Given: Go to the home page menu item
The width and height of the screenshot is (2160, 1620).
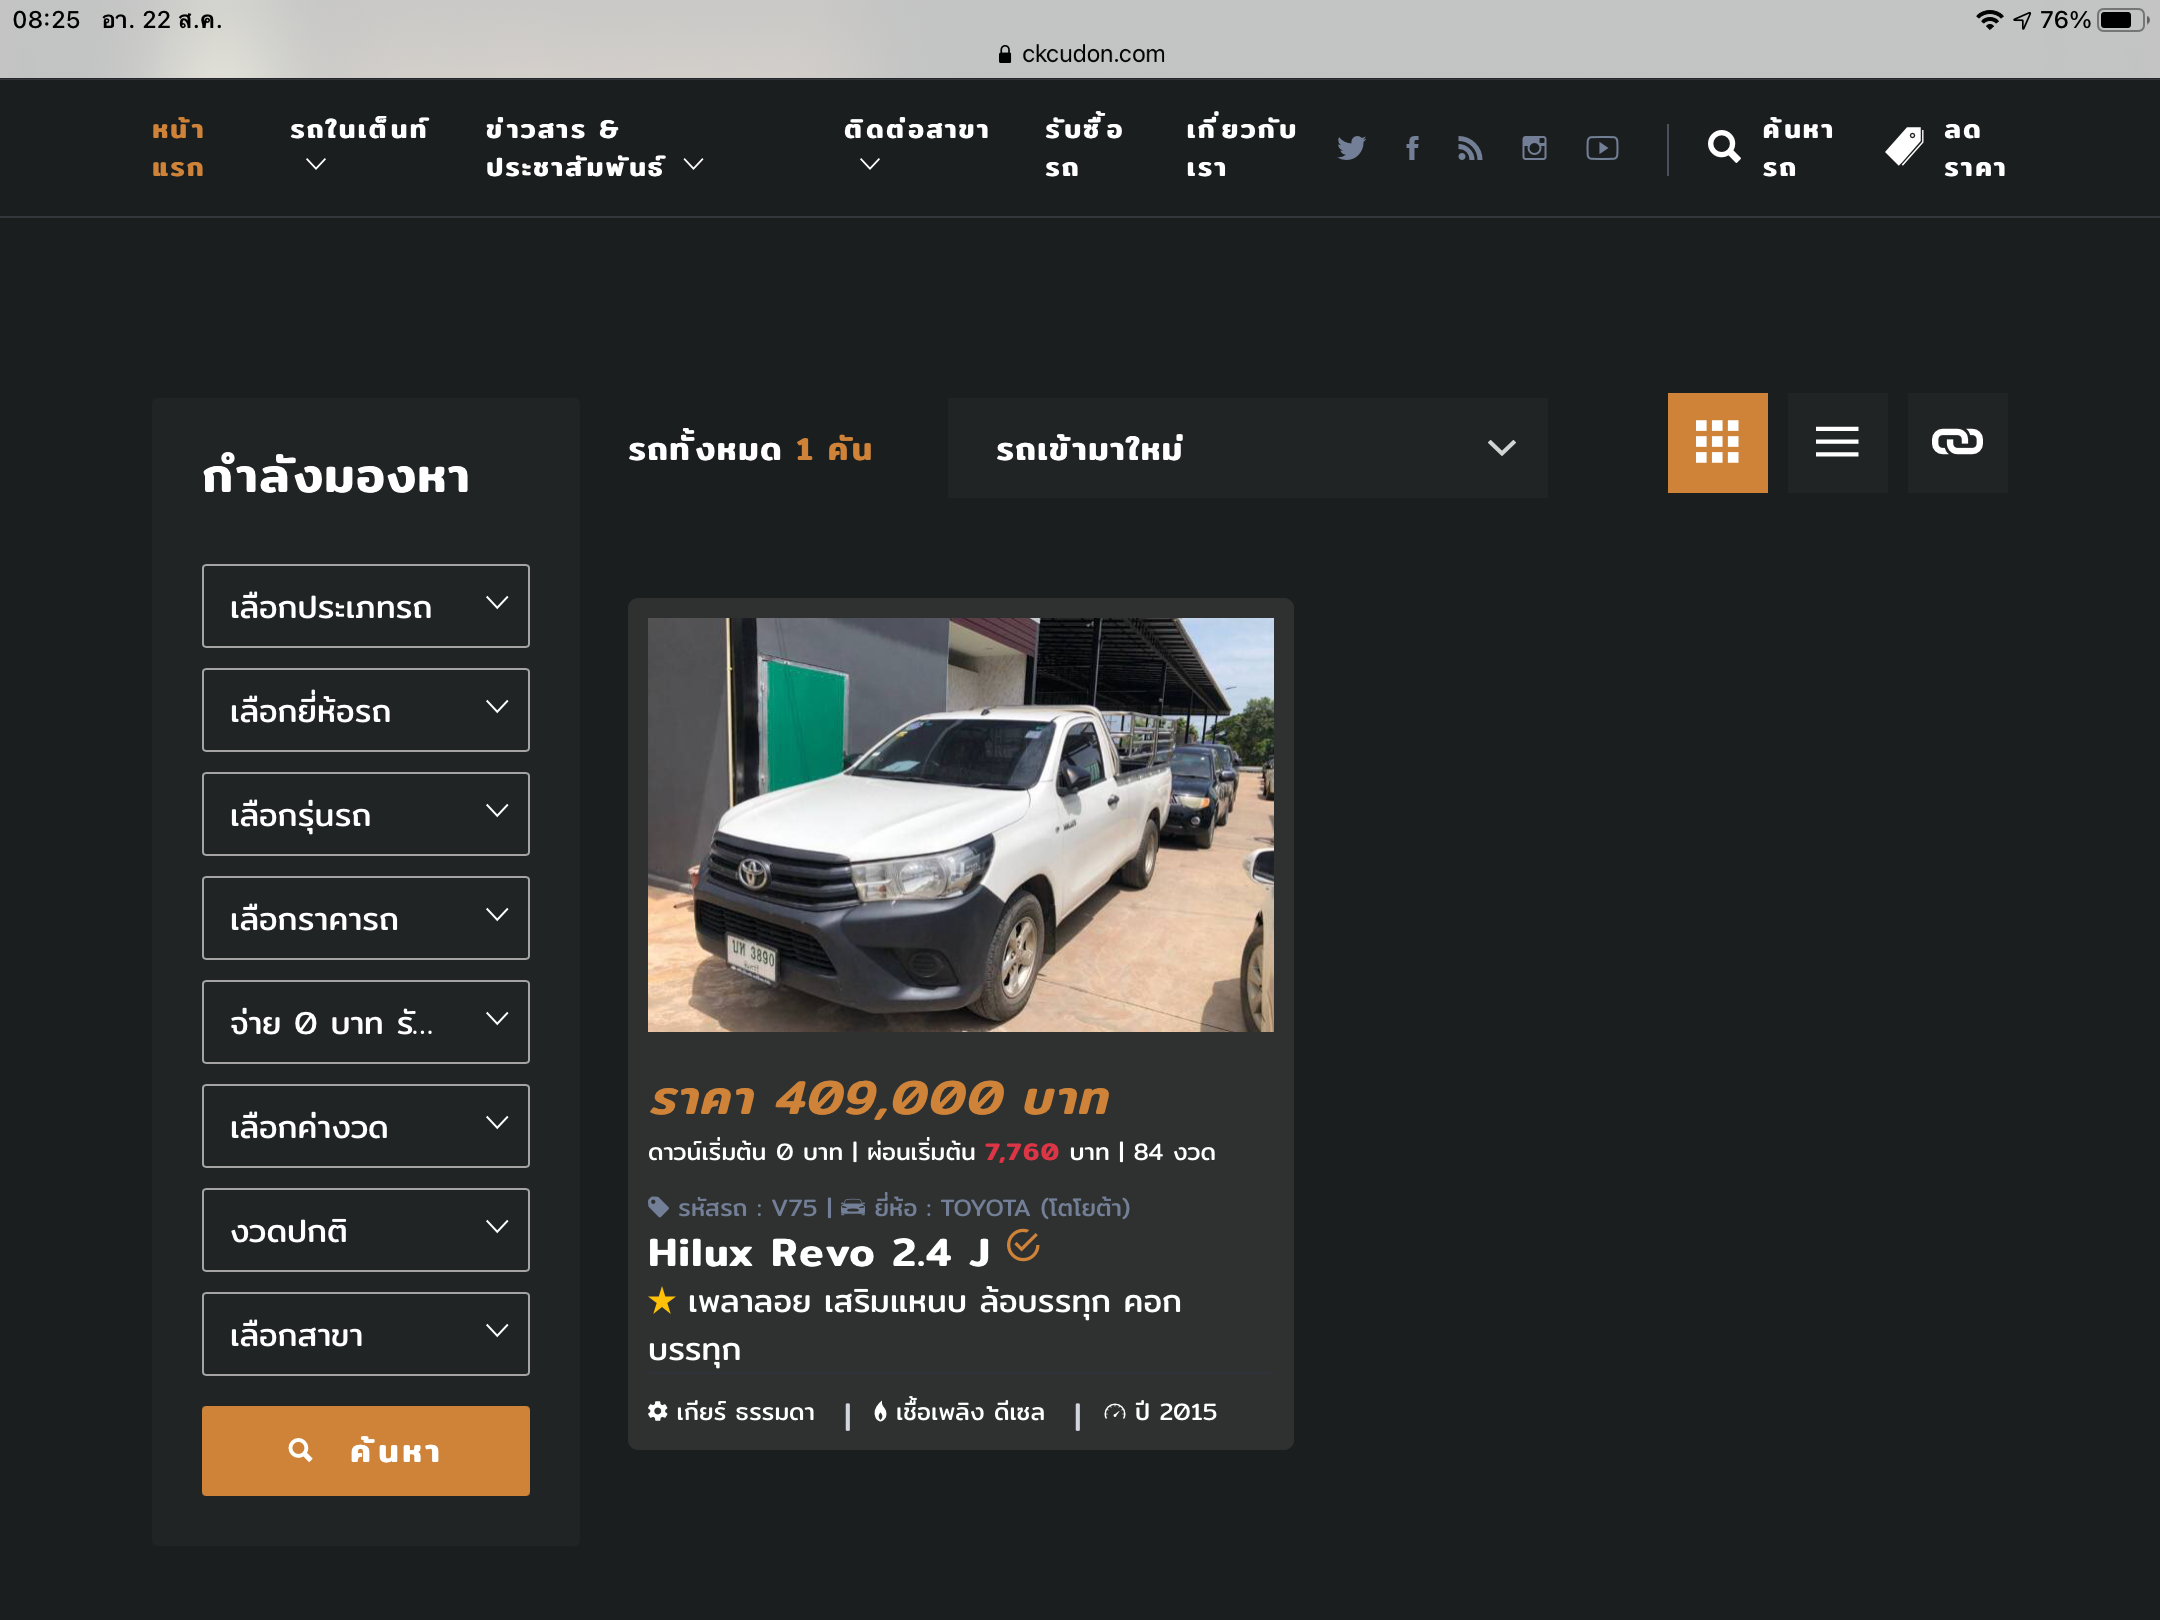Looking at the screenshot, I should click(178, 148).
